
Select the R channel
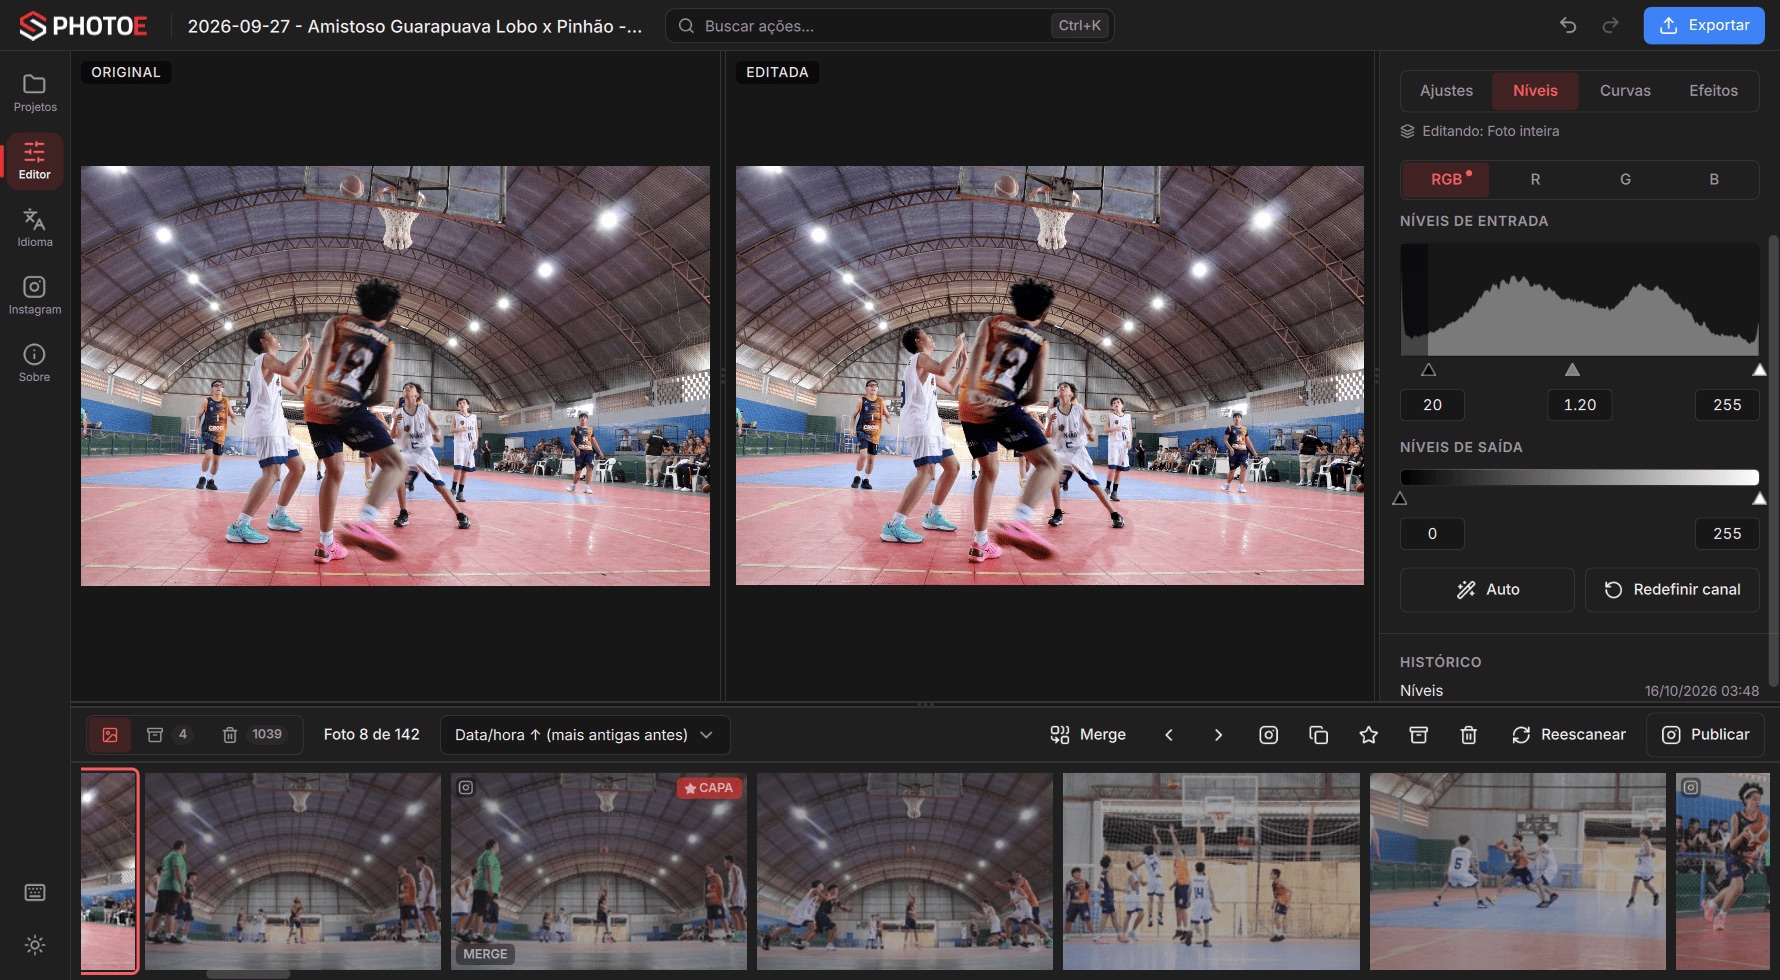click(x=1535, y=179)
